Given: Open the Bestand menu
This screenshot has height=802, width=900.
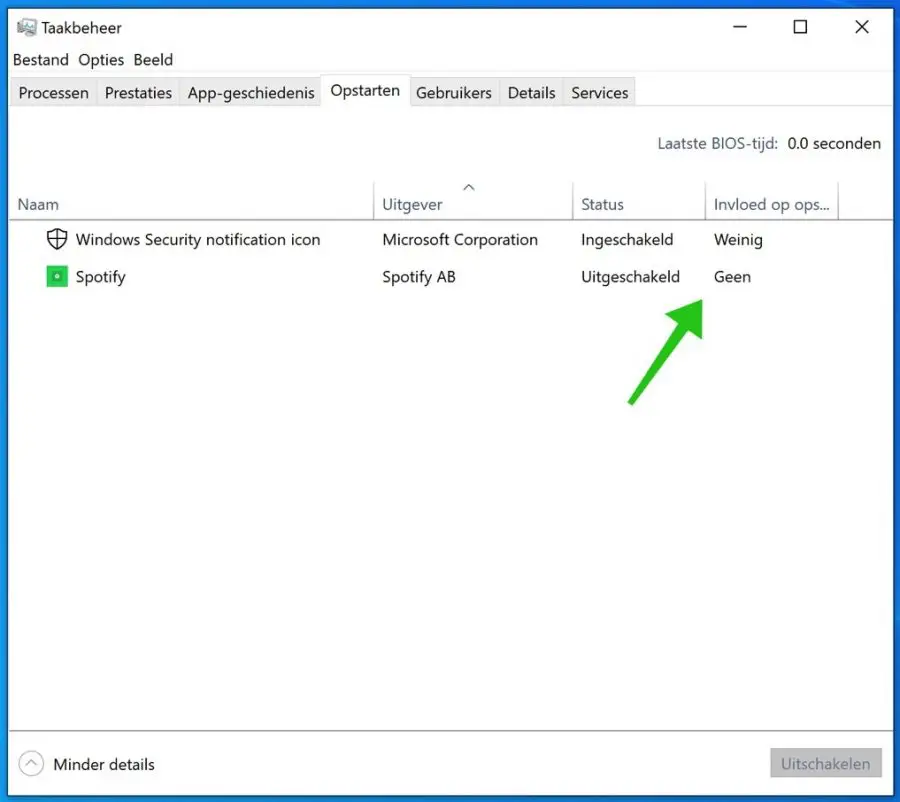Looking at the screenshot, I should tap(40, 60).
